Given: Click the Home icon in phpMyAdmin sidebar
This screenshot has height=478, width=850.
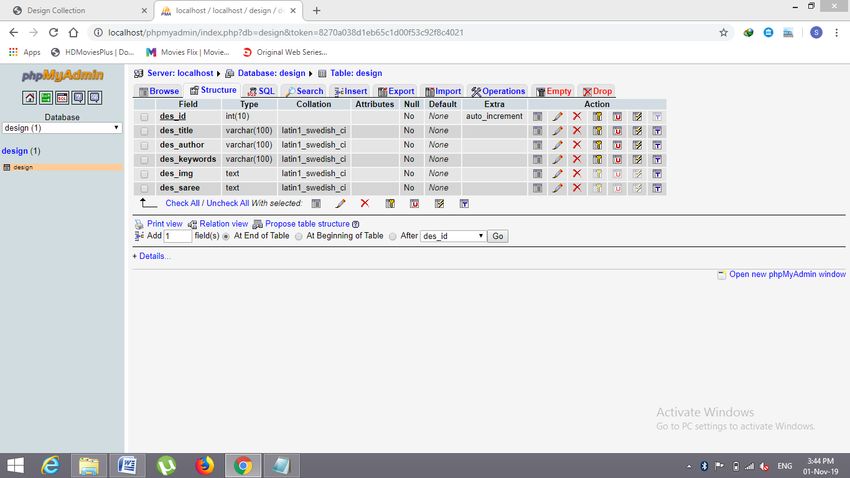Looking at the screenshot, I should coord(29,97).
